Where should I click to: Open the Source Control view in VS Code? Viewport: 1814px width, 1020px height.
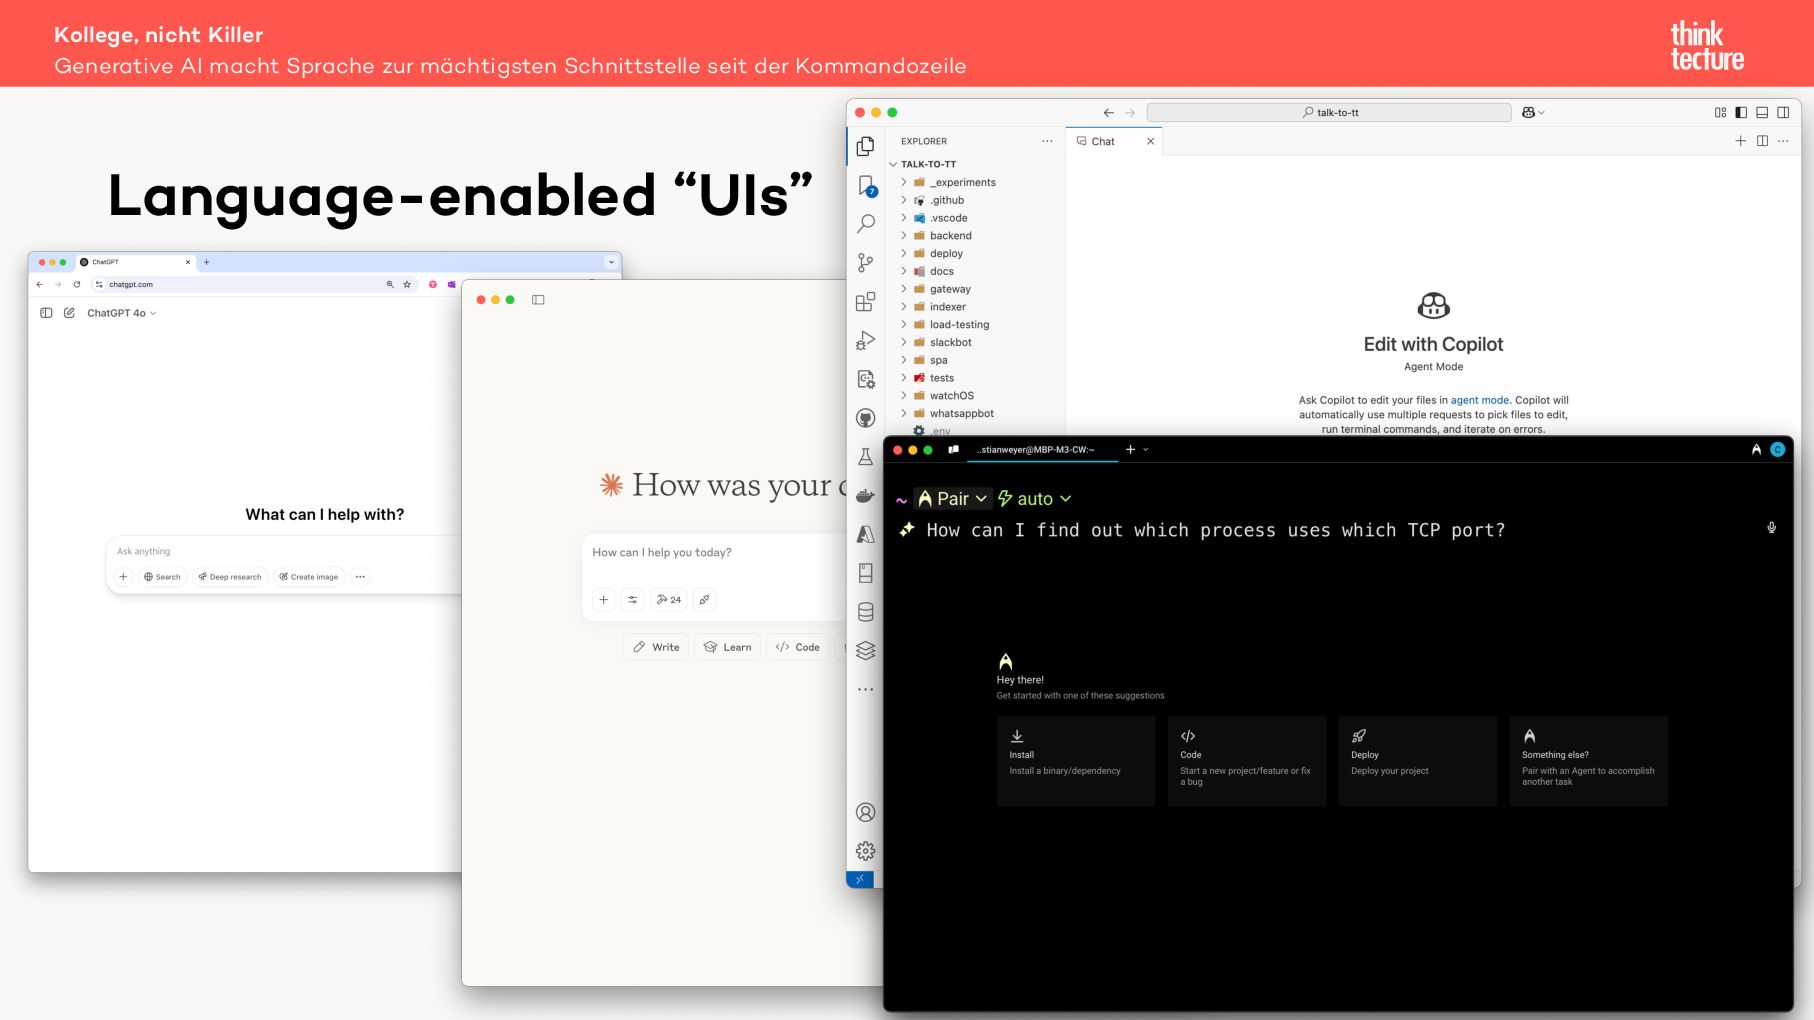click(x=866, y=263)
